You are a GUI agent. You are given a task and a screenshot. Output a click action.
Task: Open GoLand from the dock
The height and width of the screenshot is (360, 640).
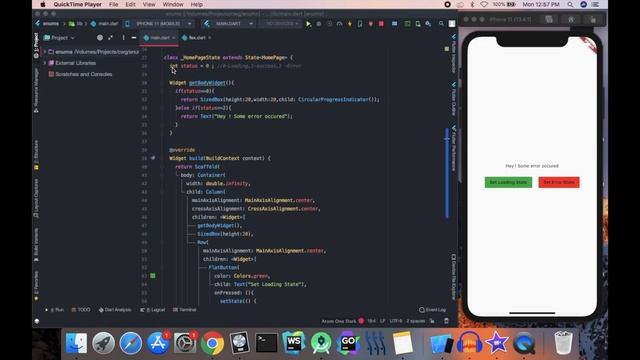pyautogui.click(x=348, y=343)
